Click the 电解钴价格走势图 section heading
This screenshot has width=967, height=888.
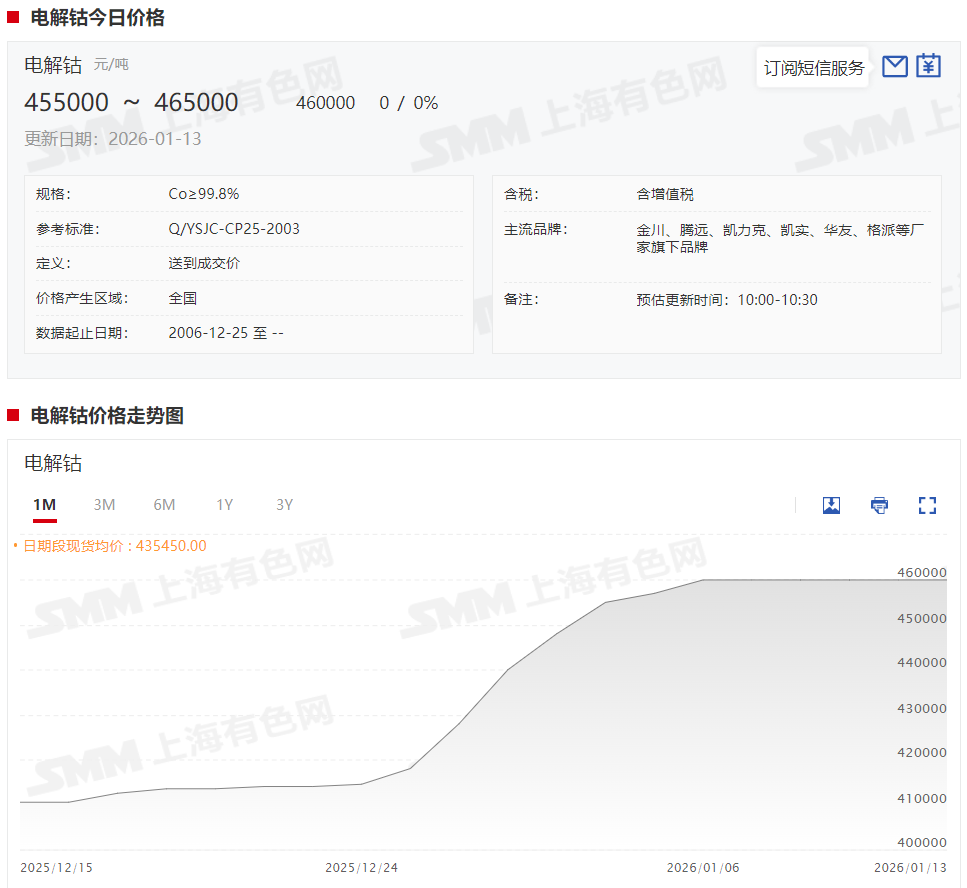click(107, 416)
